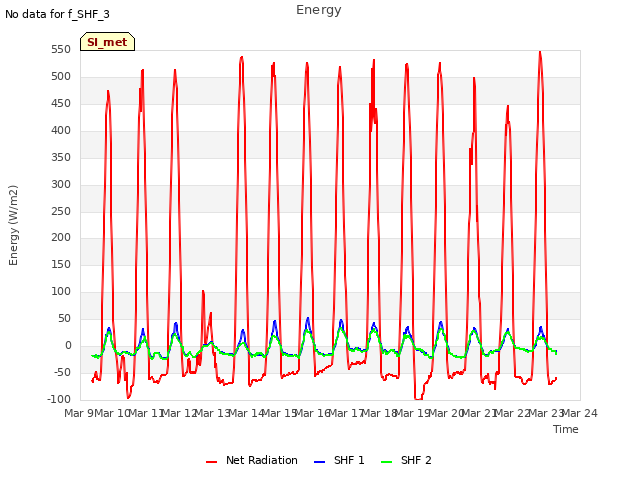Click the -50 y-axis tick label

pos(62,372)
